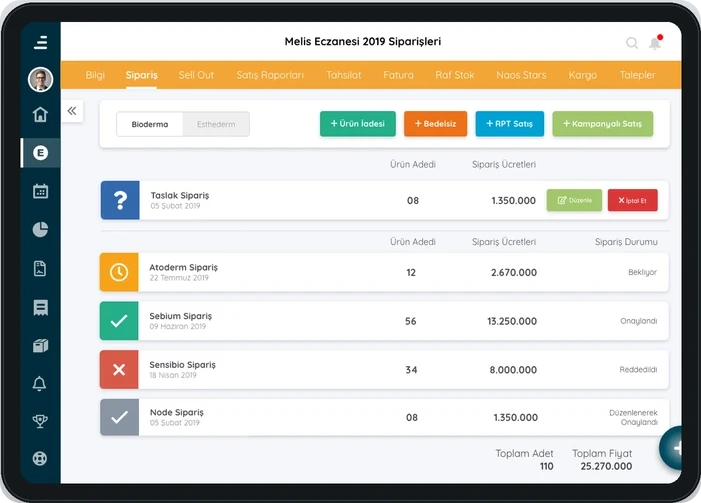
Task: Click the Onaylandı status of Sebium
Action: 639,321
